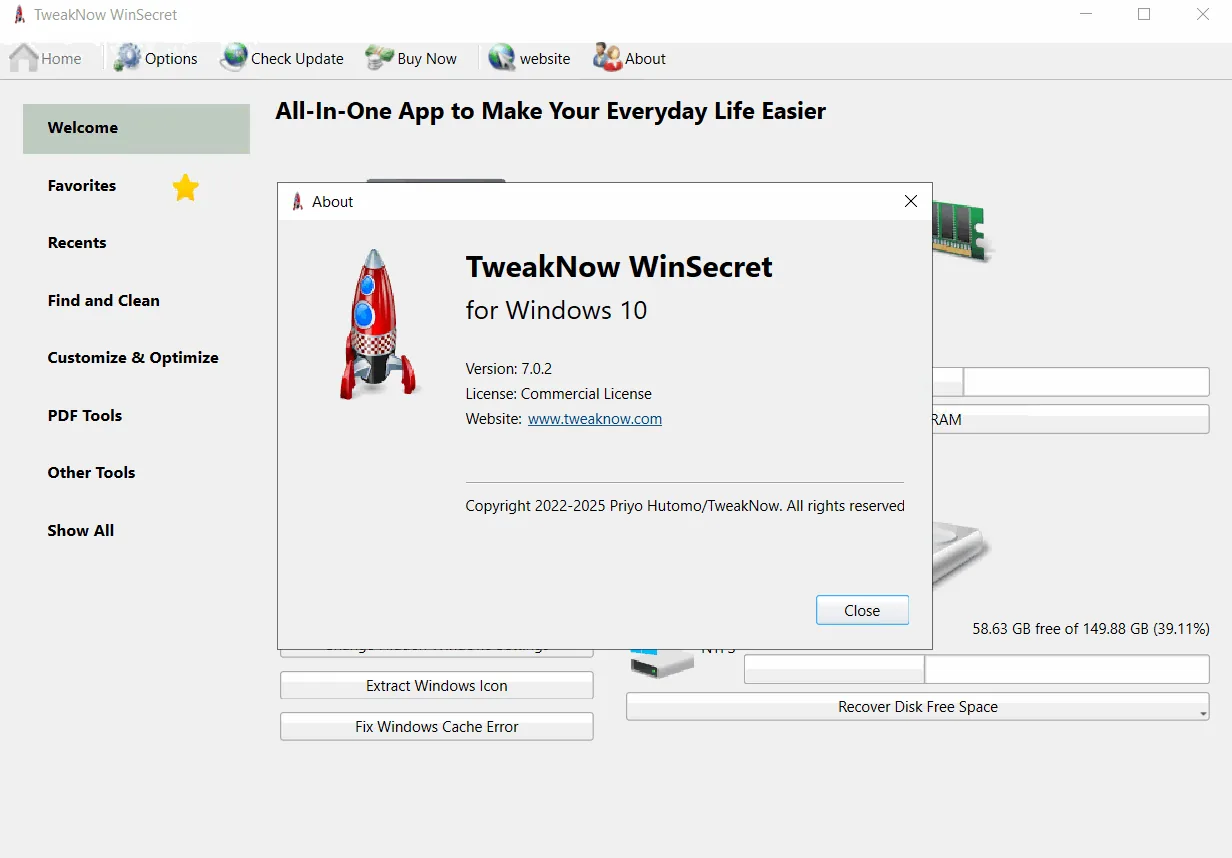Click the Home house icon in toolbar
Screen dimensions: 1232x858
(24, 58)
